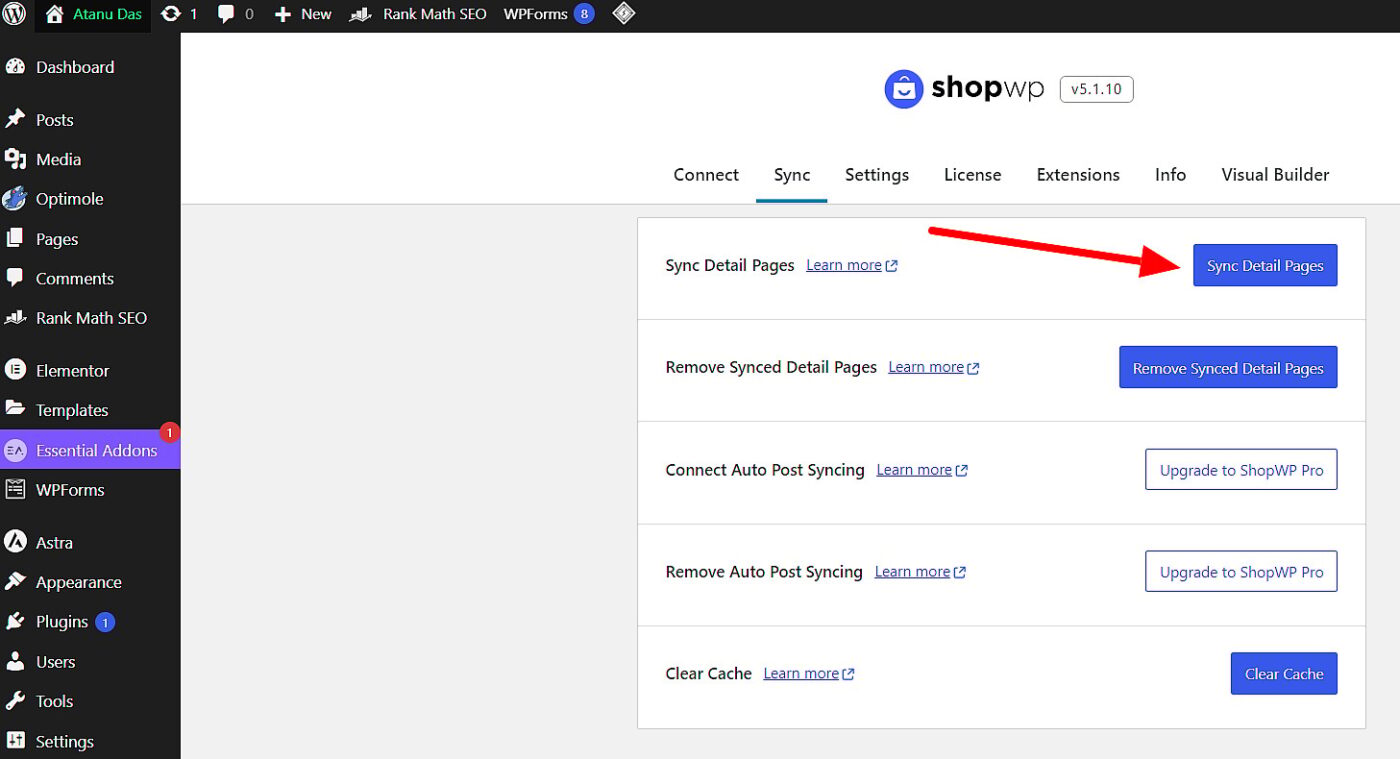Switch to the Visual Builder tab
The height and width of the screenshot is (759, 1400).
click(1275, 174)
